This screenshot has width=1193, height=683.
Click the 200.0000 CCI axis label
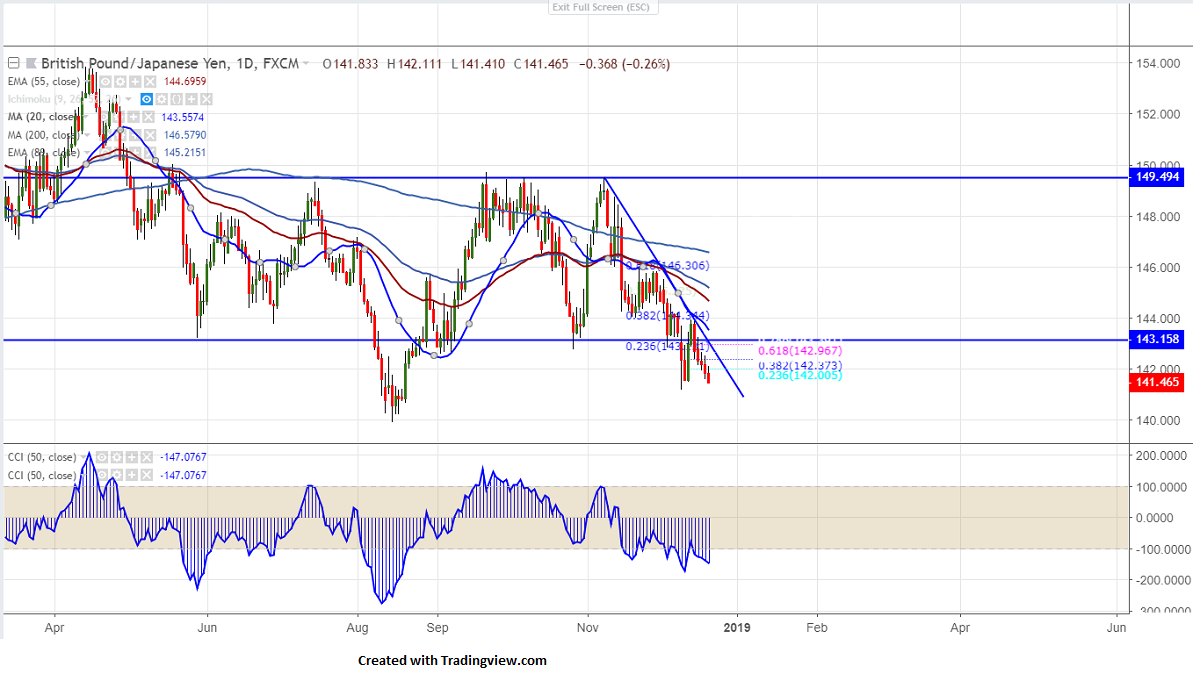(1161, 455)
